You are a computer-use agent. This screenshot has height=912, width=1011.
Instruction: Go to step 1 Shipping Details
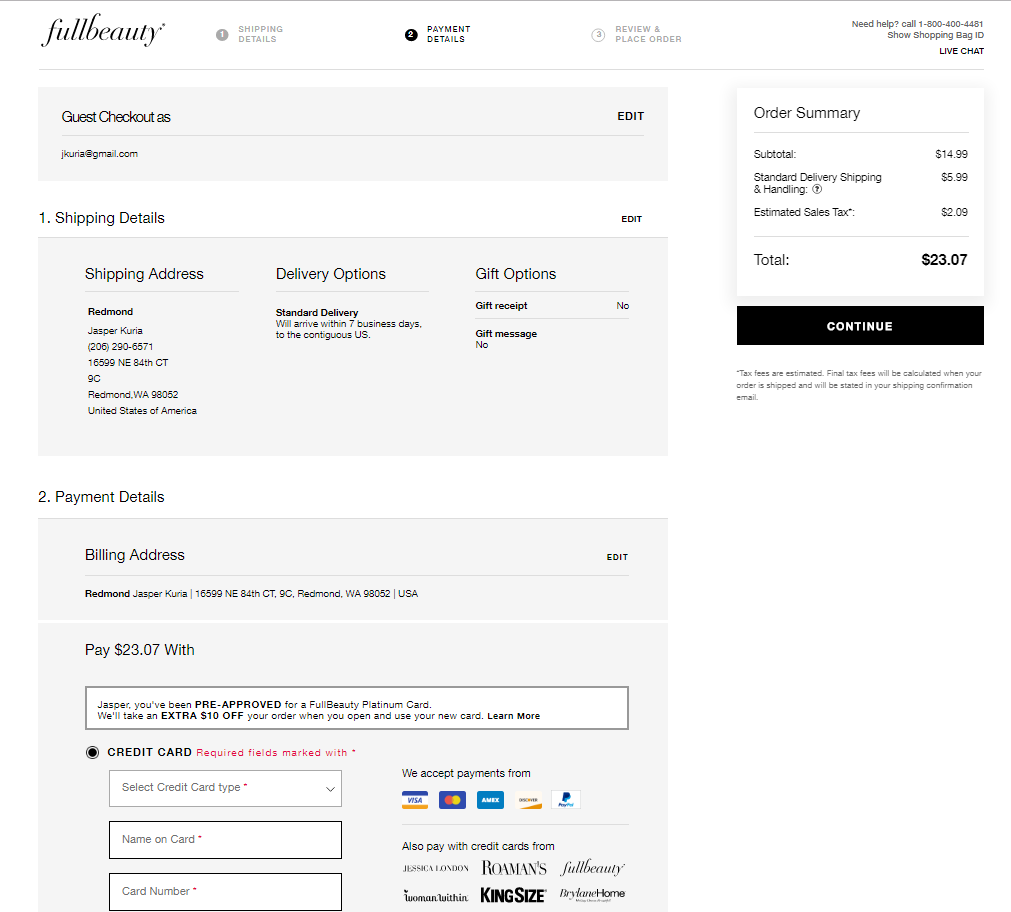click(x=250, y=34)
